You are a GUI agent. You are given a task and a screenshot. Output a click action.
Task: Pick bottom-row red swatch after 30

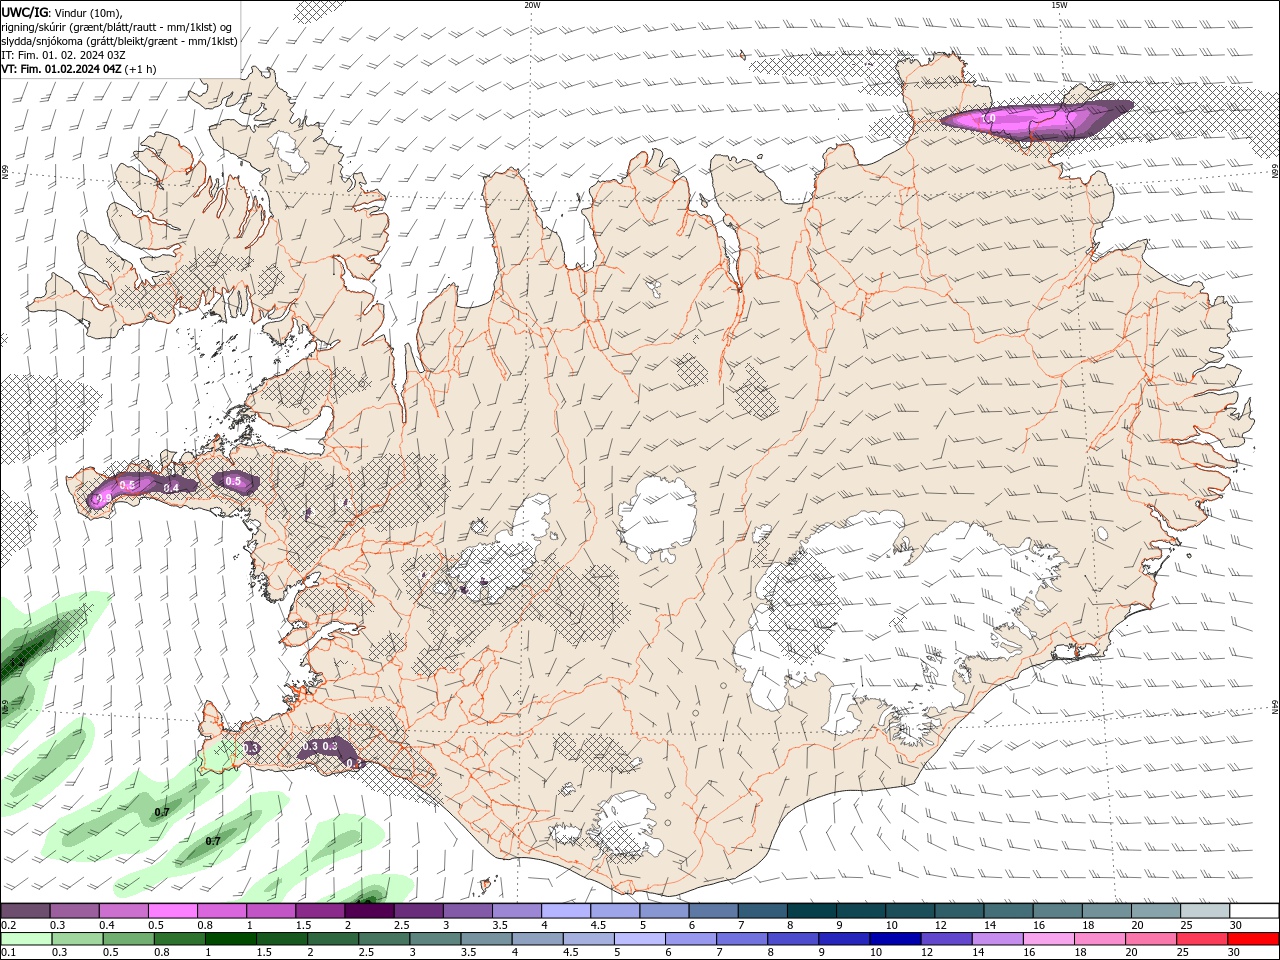click(1253, 939)
